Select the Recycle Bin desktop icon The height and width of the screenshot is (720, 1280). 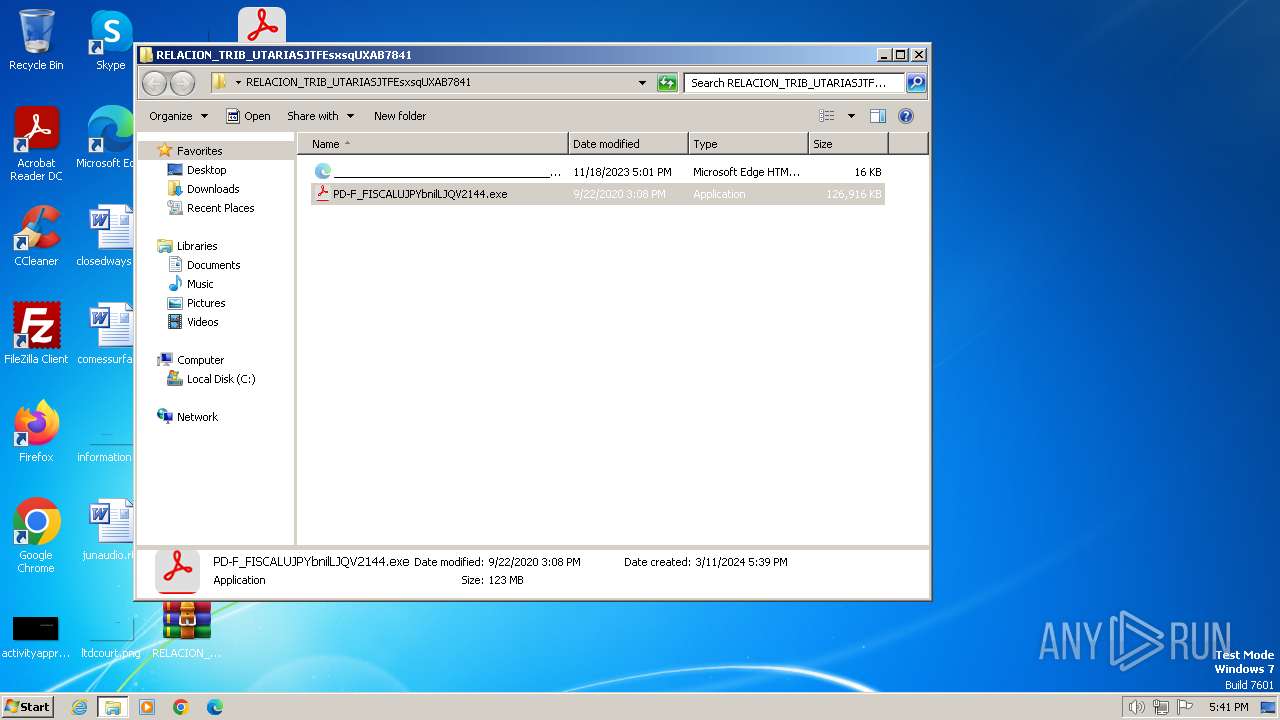(36, 40)
